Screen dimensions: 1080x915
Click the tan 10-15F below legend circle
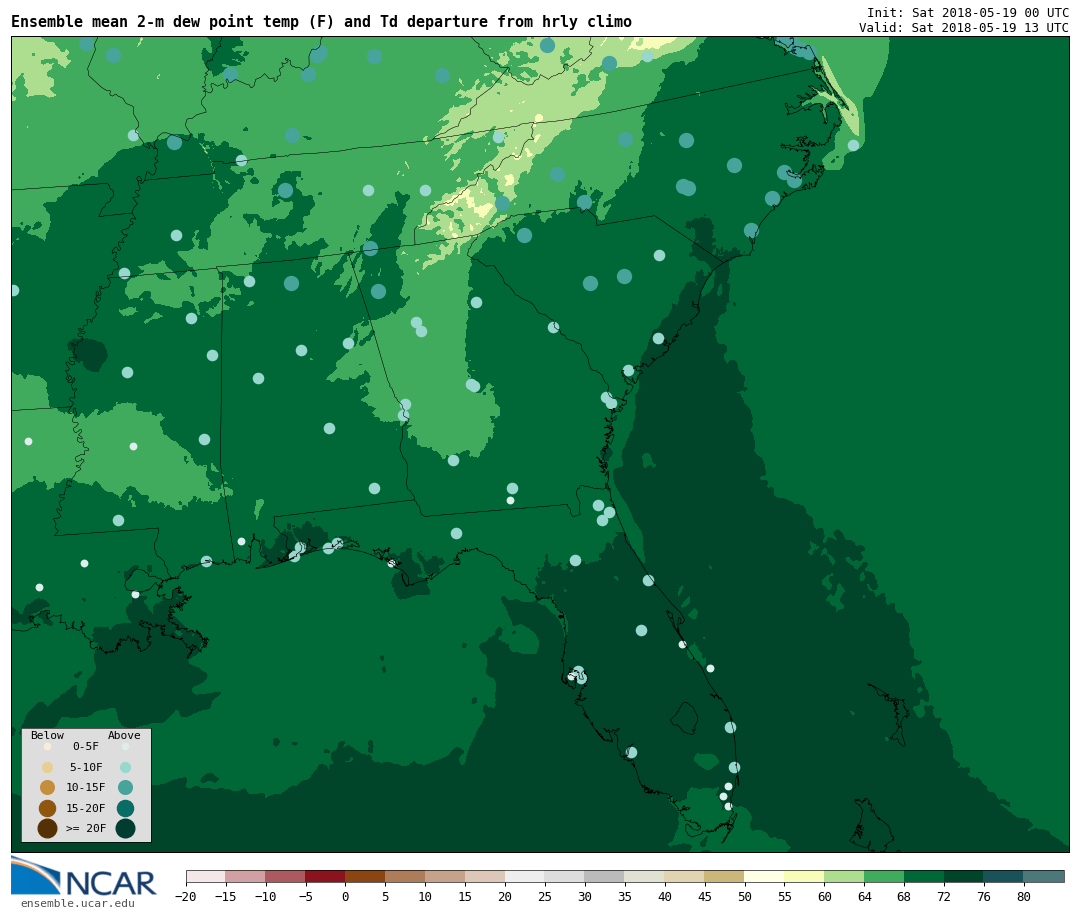coord(48,788)
